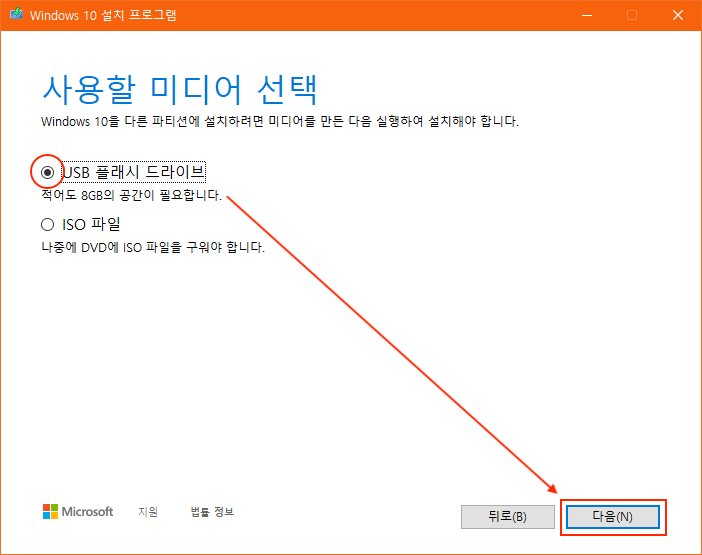Click the text '적어도 8GB의 공간이 필요합니다.'
702x555 pixels.
132,196
